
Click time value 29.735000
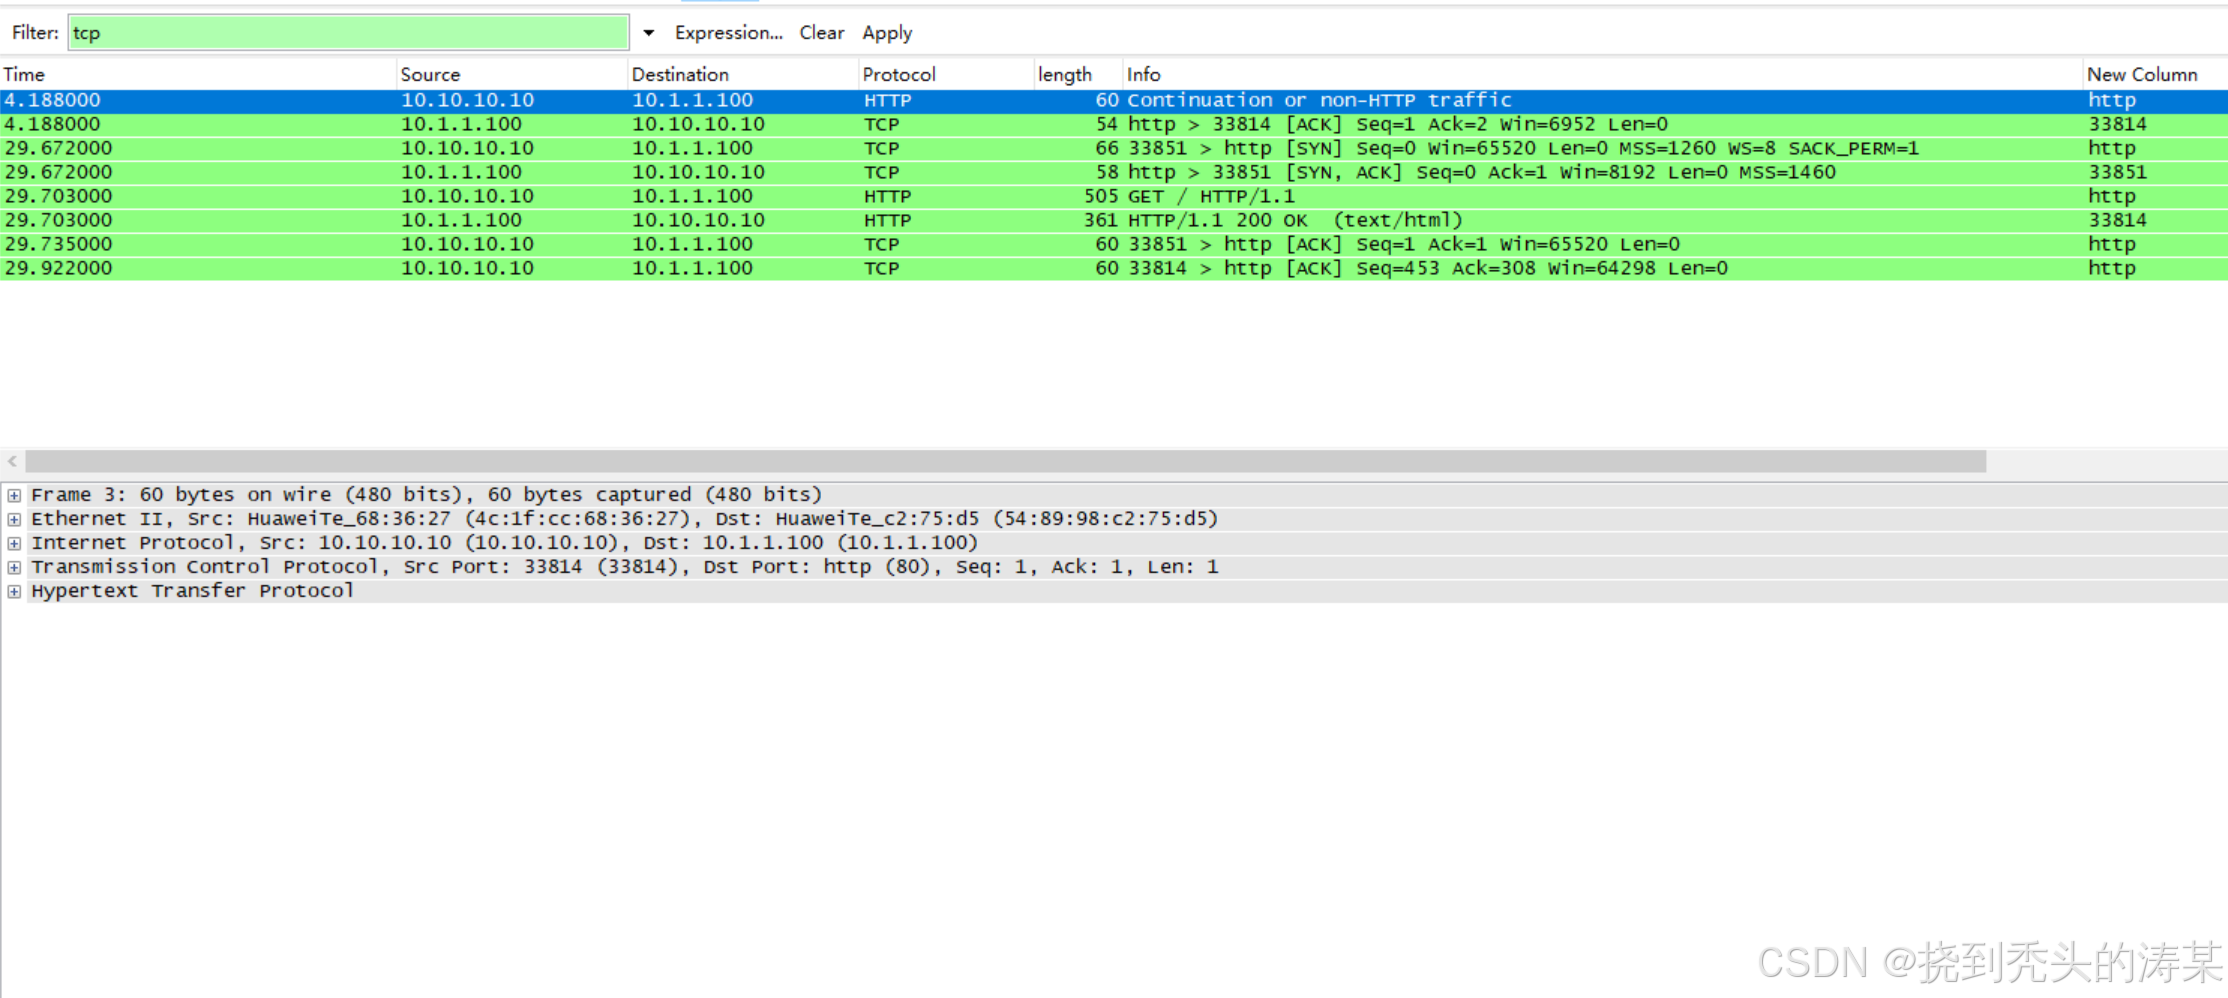(58, 244)
